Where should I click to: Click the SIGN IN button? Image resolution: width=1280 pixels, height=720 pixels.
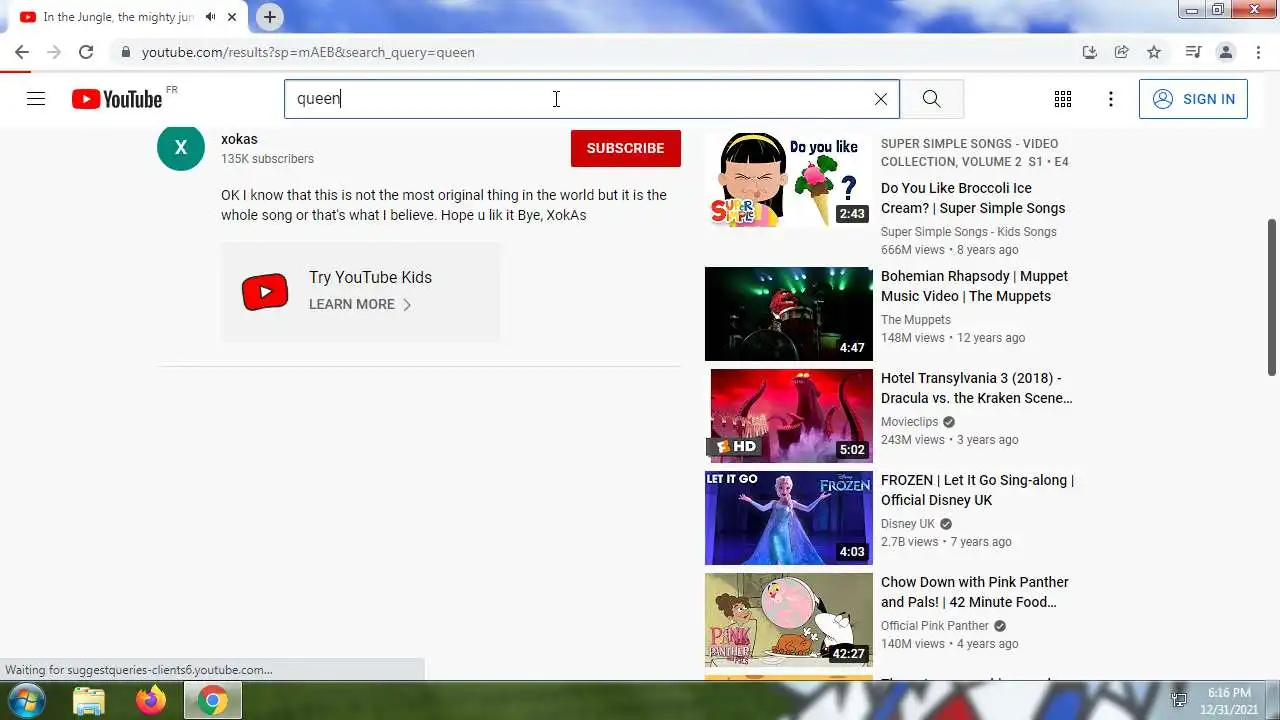tap(1193, 99)
